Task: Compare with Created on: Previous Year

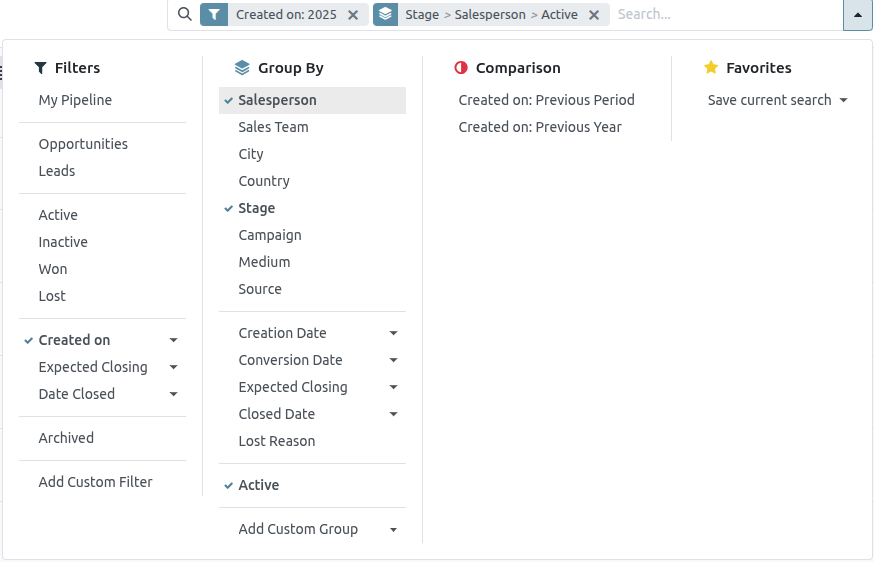Action: [x=539, y=127]
